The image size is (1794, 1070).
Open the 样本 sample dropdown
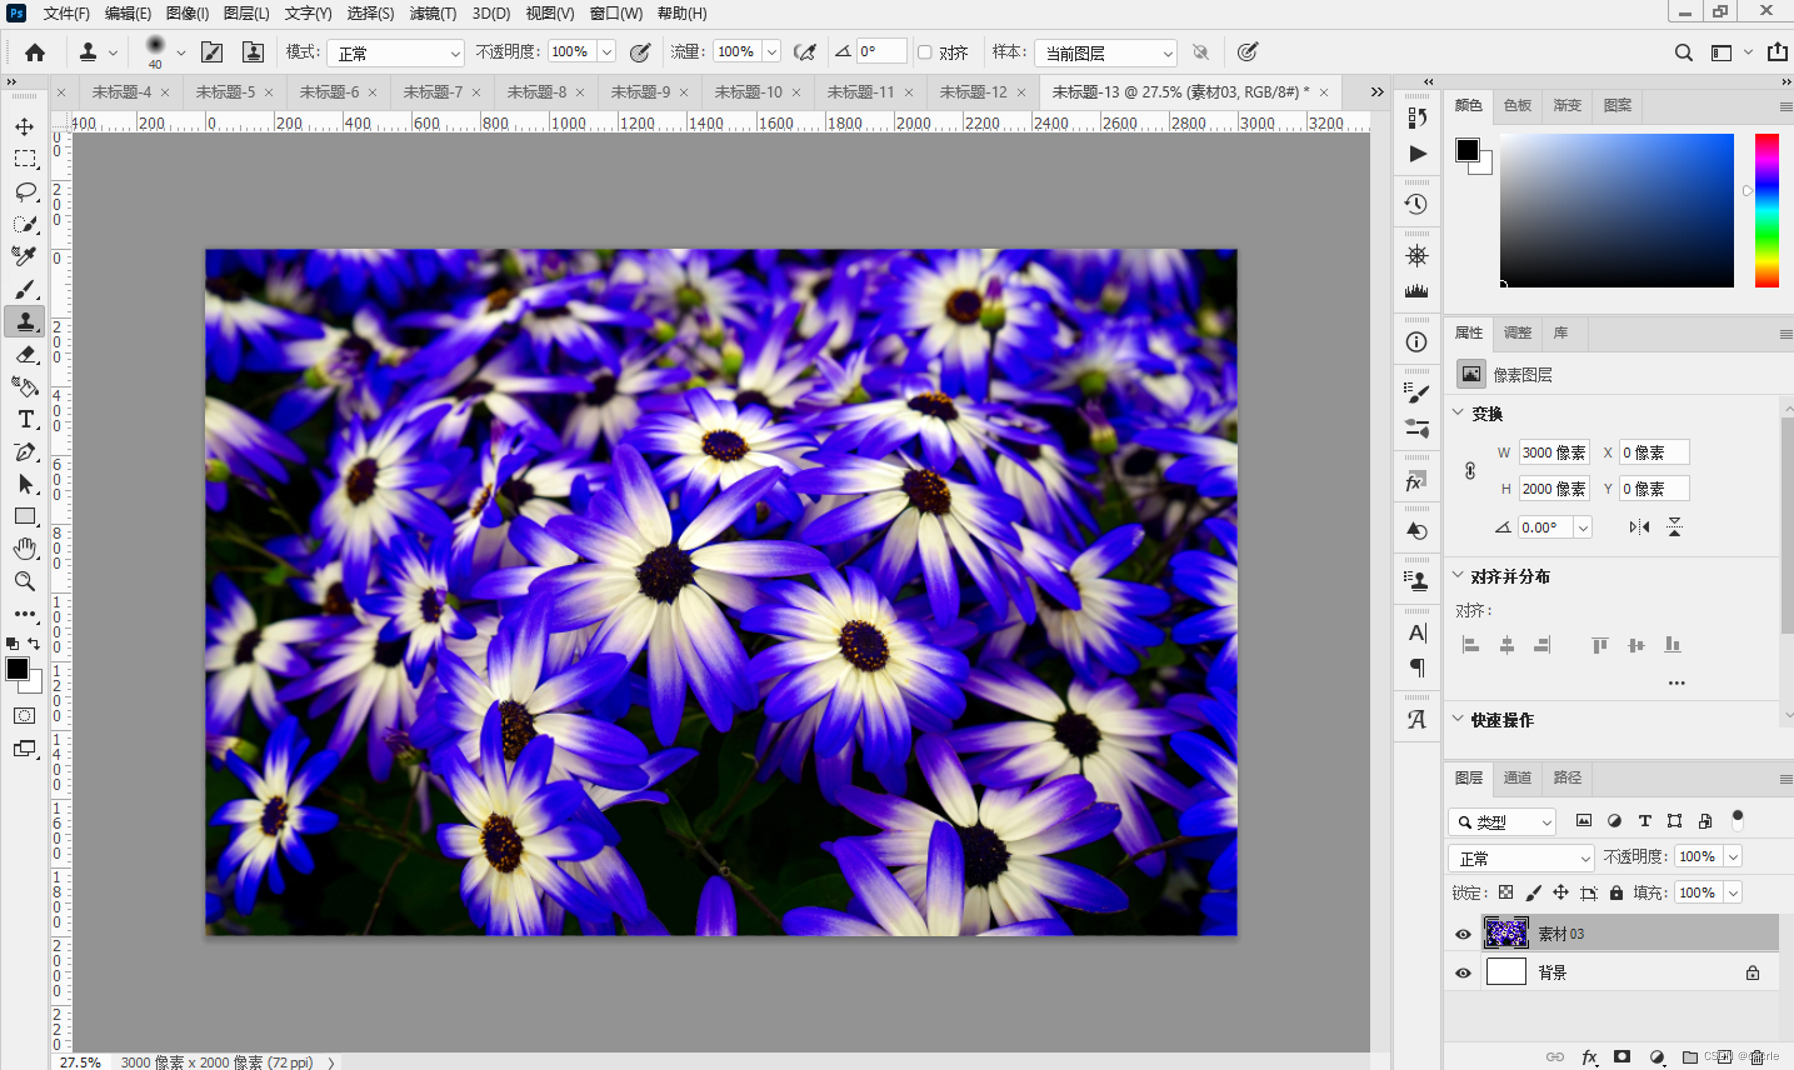tap(1106, 53)
